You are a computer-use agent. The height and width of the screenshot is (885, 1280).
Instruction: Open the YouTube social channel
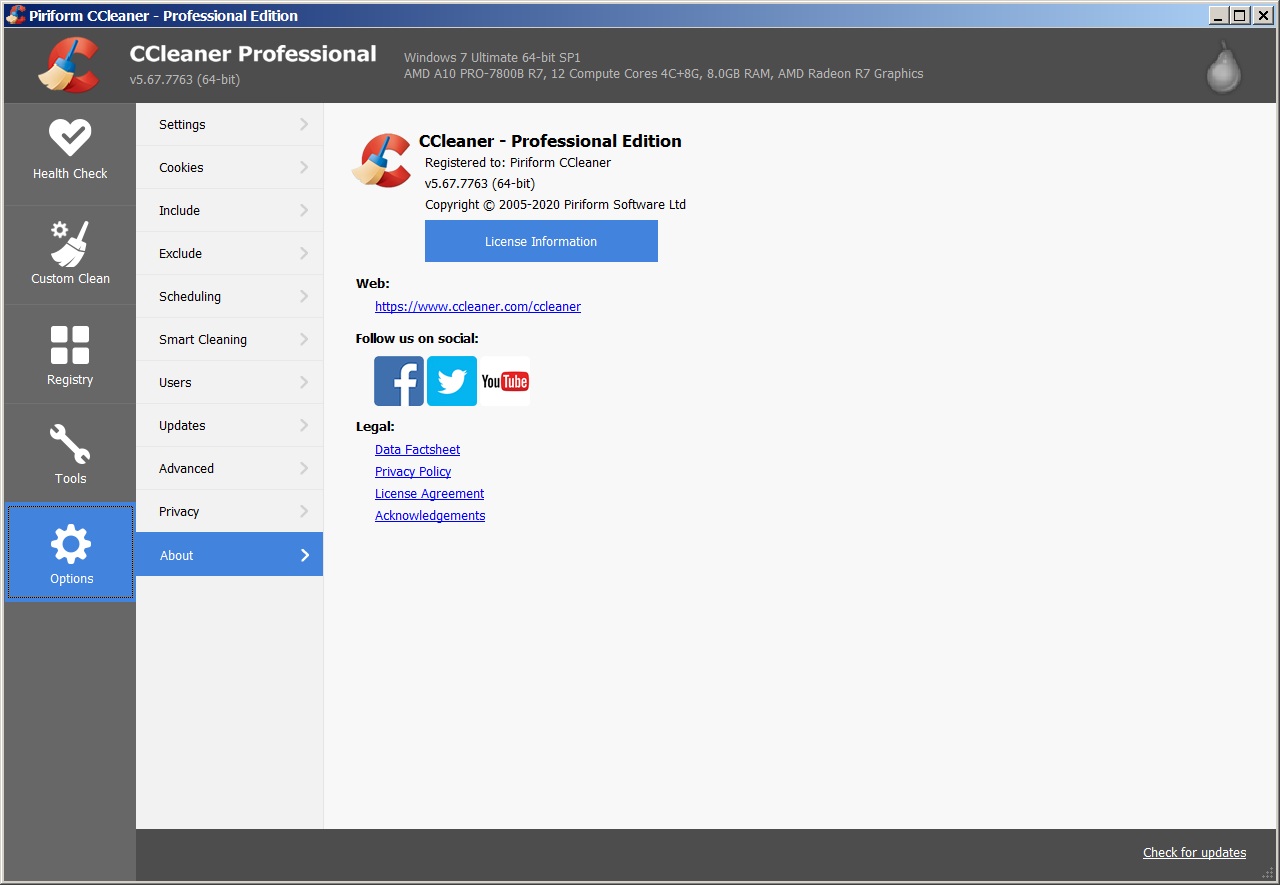click(505, 381)
